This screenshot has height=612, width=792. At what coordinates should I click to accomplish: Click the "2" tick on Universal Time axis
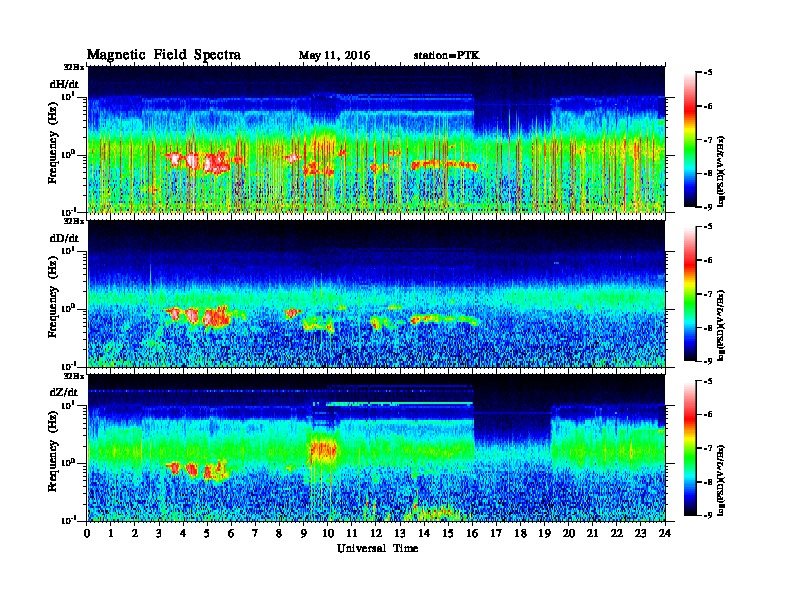[x=135, y=533]
